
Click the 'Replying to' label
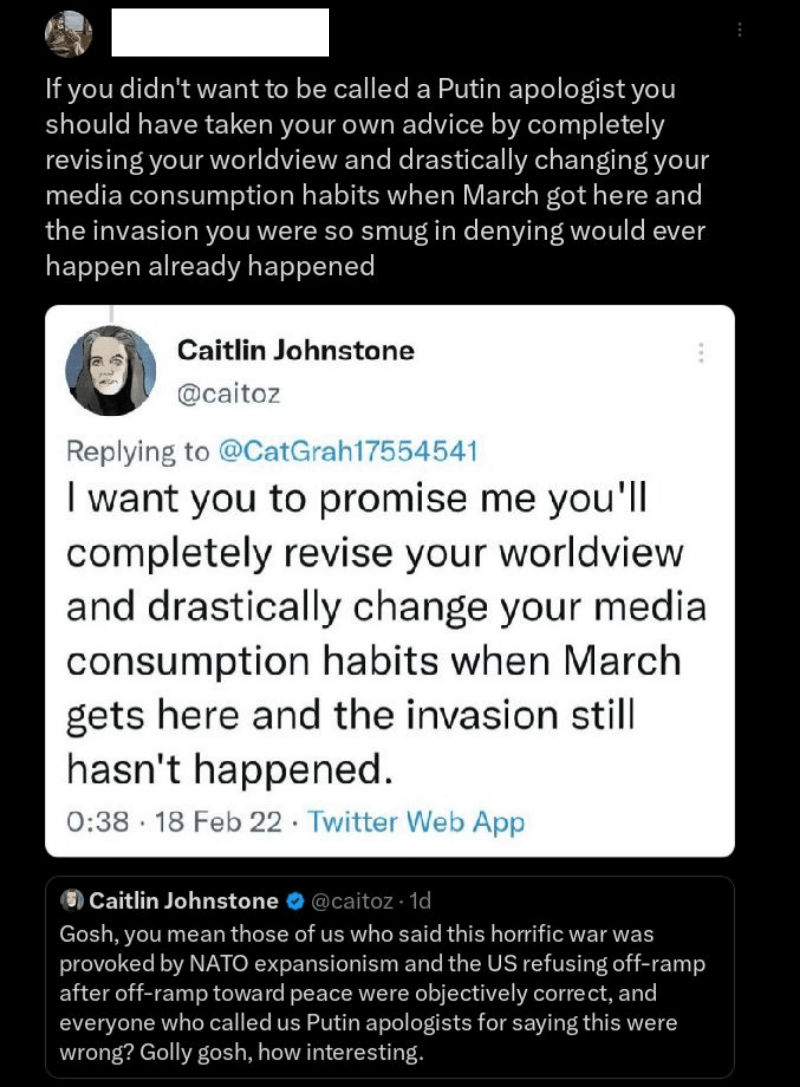coord(137,451)
